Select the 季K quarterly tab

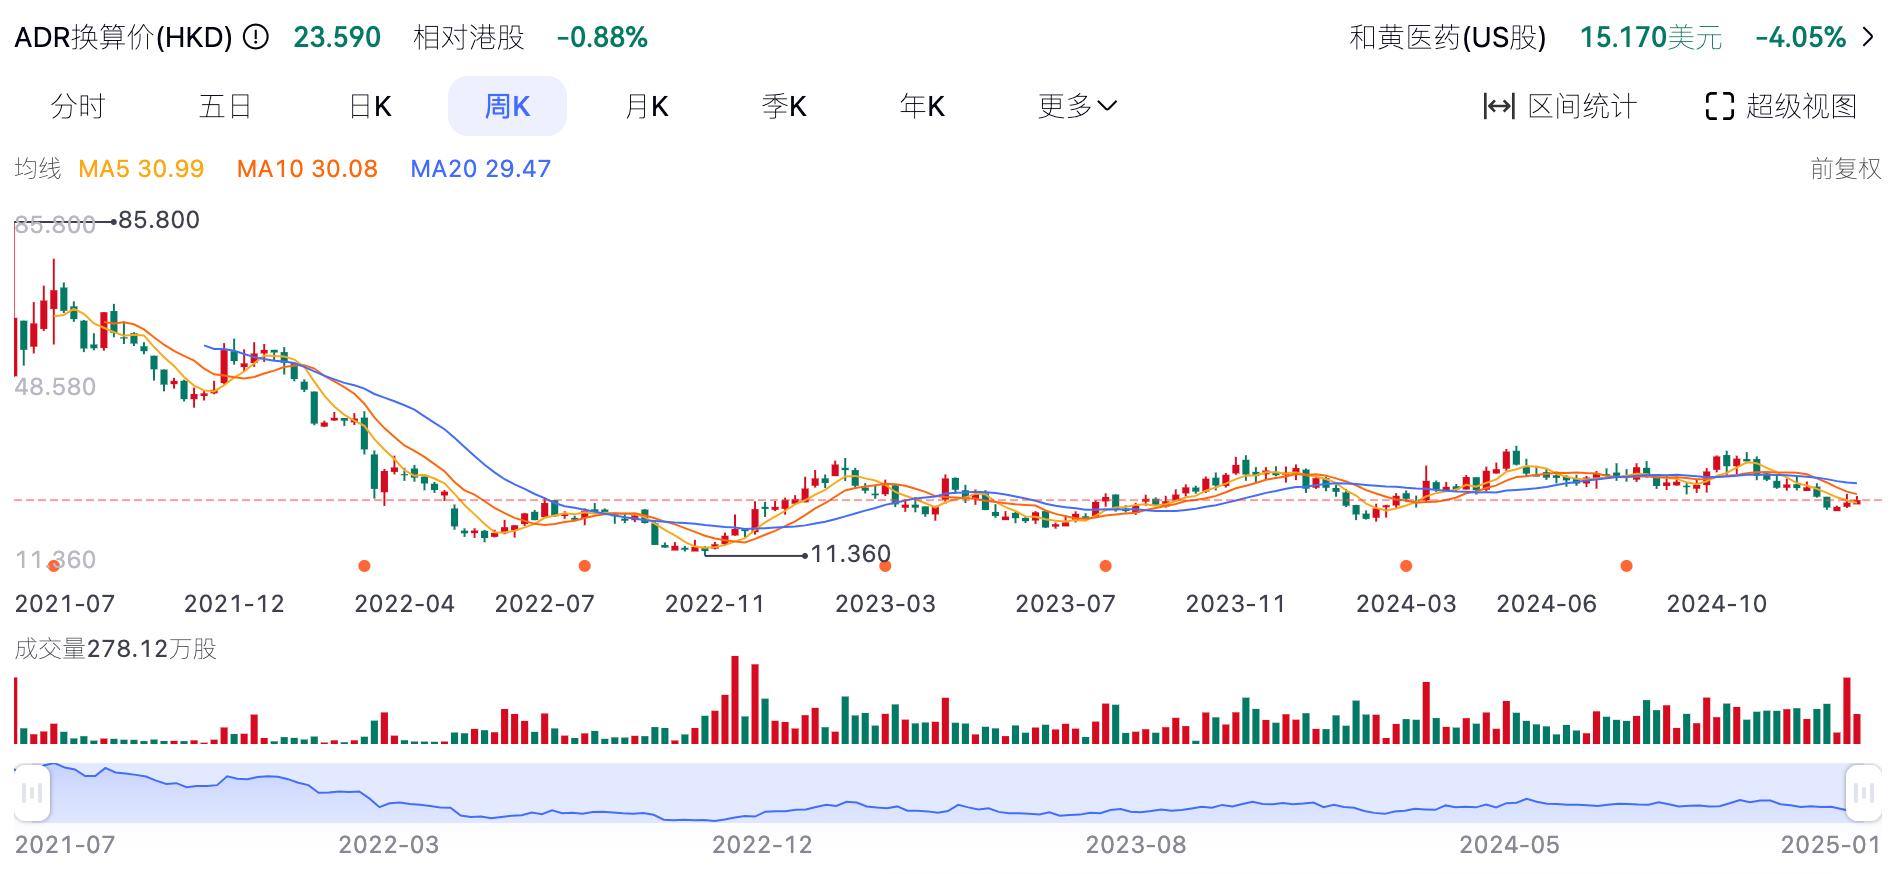click(783, 106)
